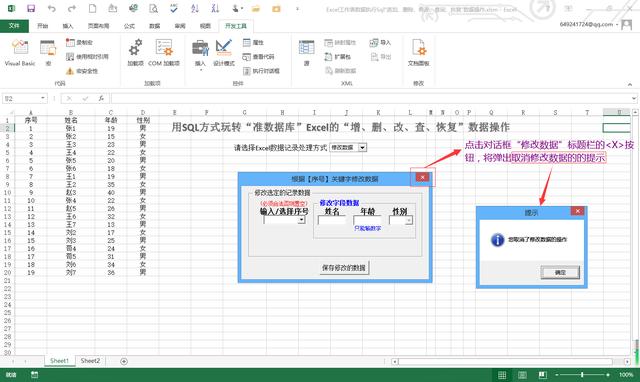The width and height of the screenshot is (640, 382).
Task: Click zoom out minus button
Action: pos(557,375)
